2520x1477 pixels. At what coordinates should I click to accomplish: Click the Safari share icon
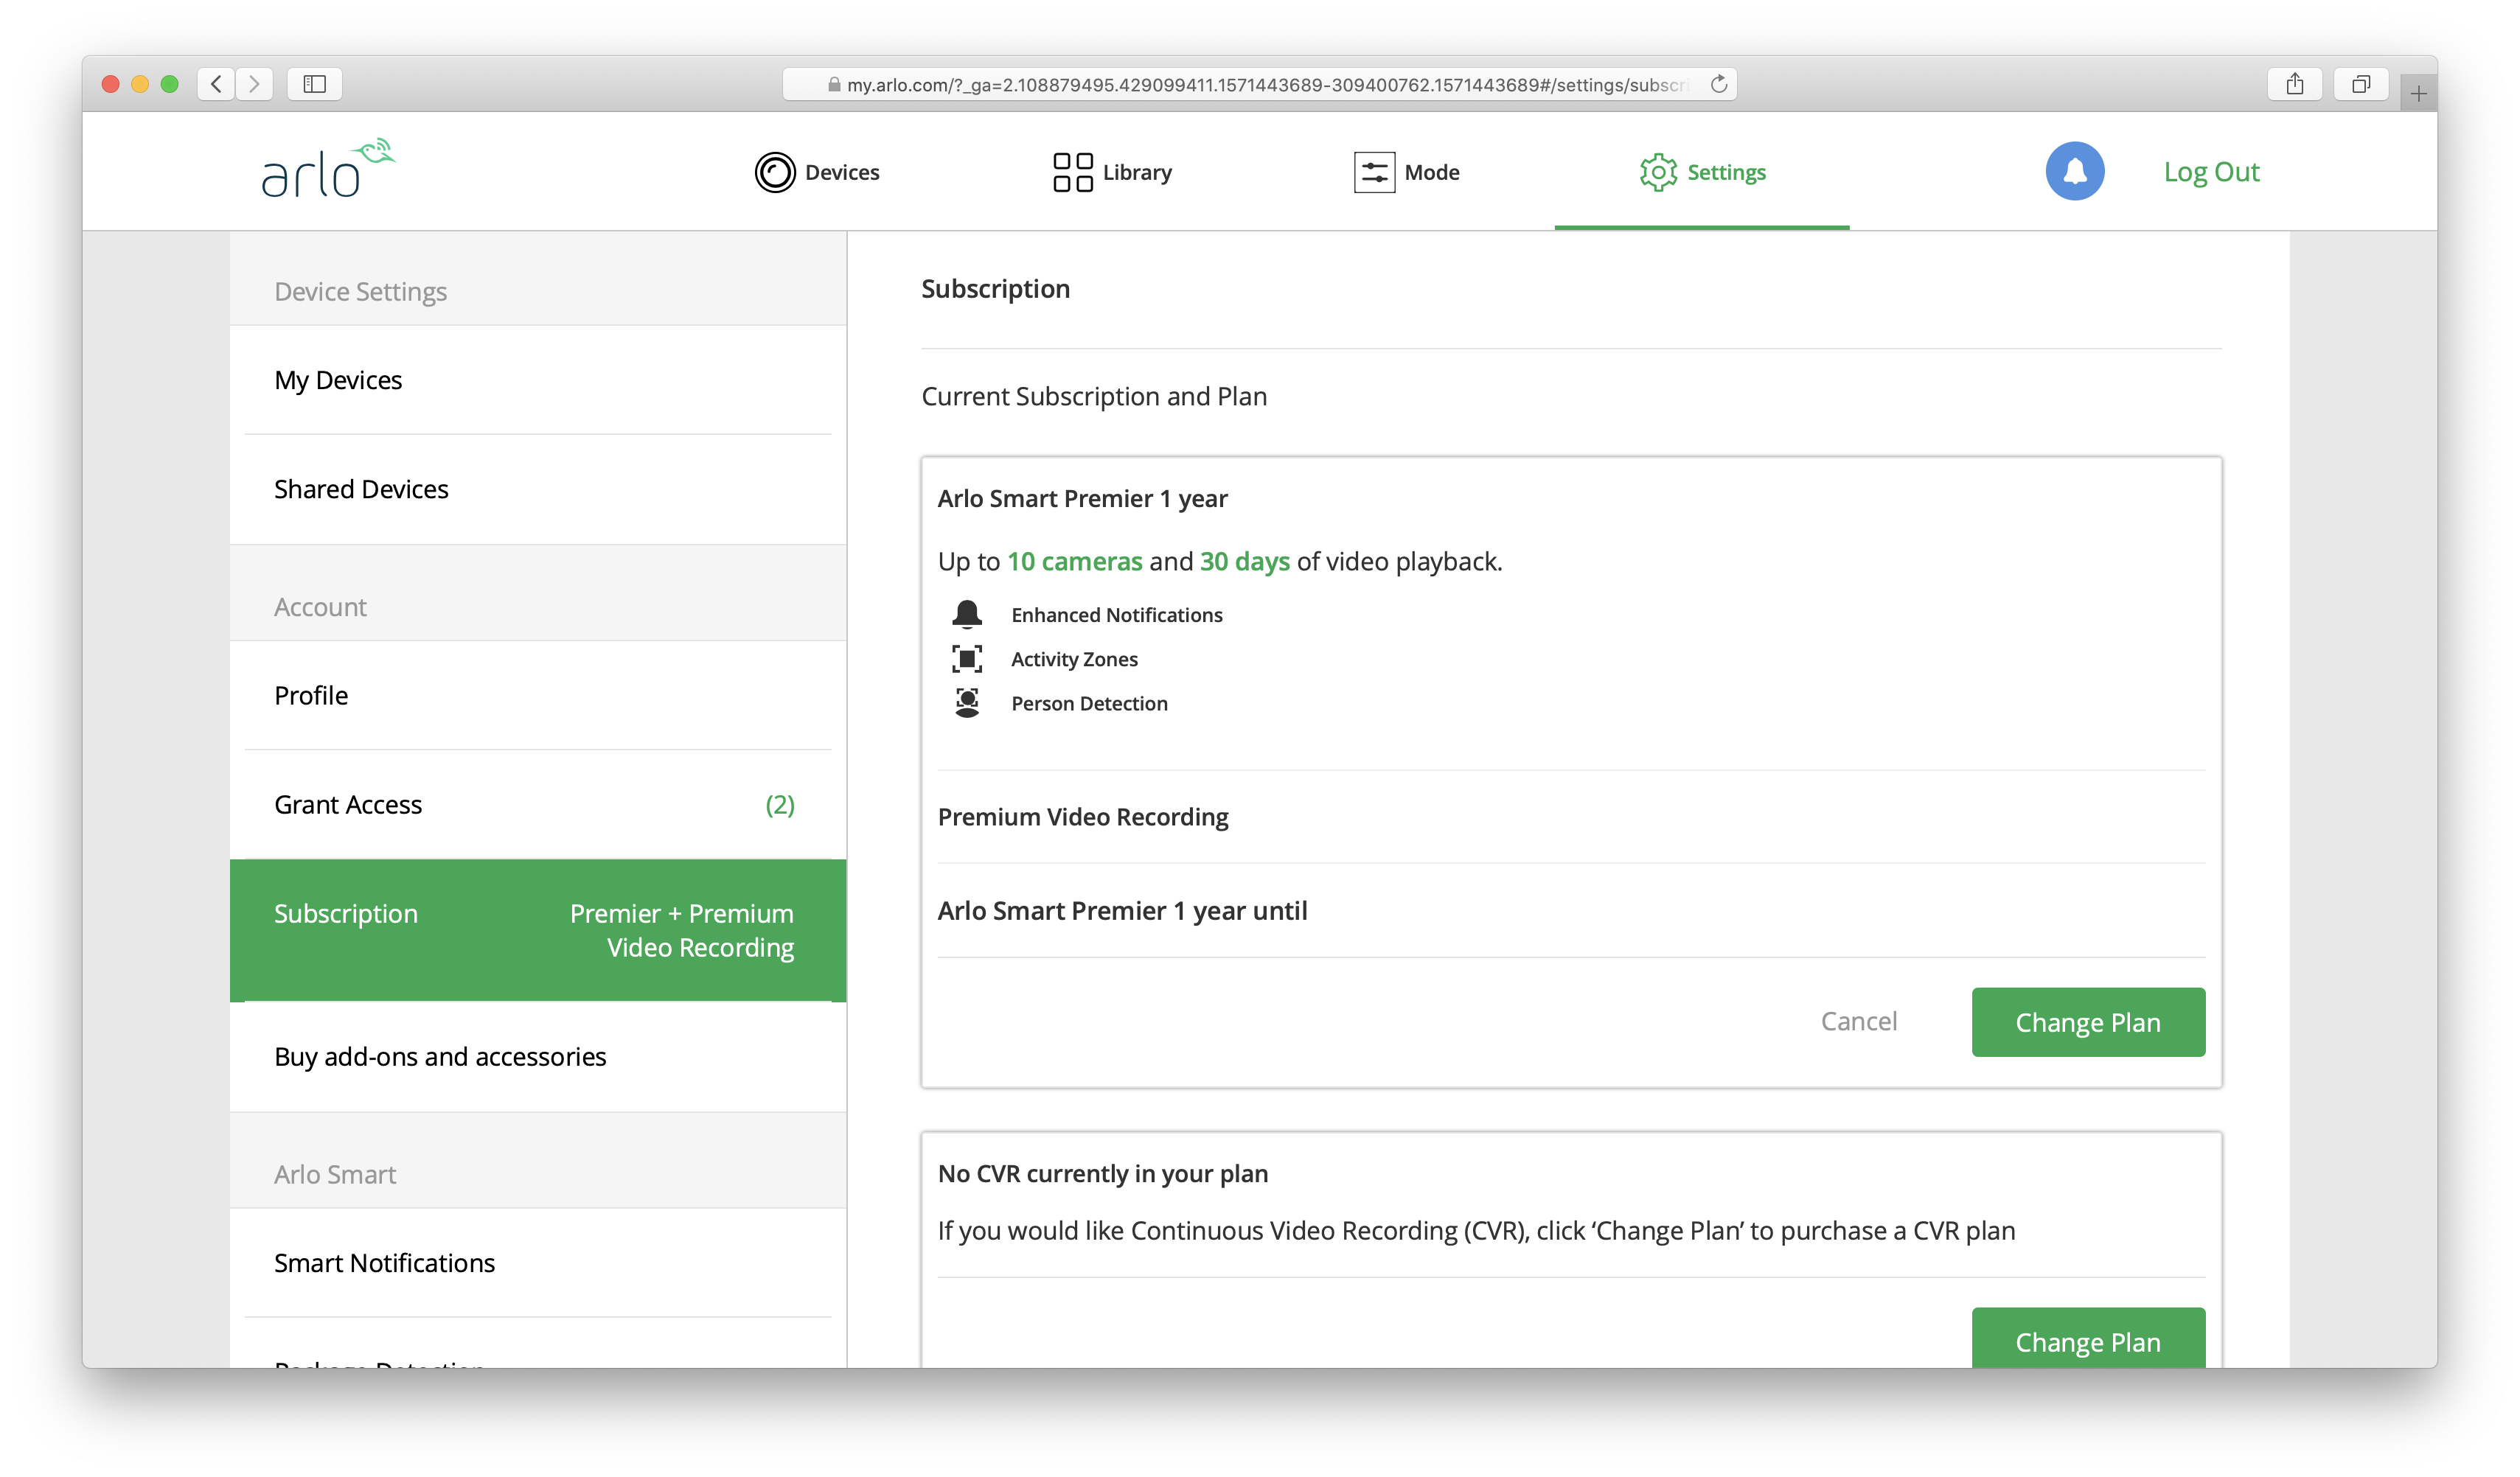2294,84
